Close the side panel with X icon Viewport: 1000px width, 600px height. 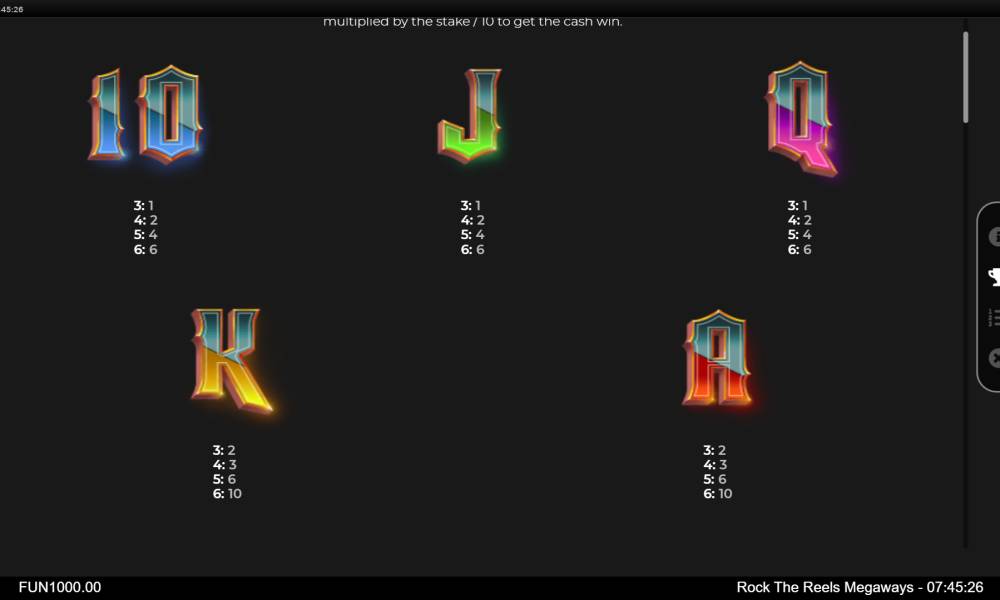(x=995, y=358)
